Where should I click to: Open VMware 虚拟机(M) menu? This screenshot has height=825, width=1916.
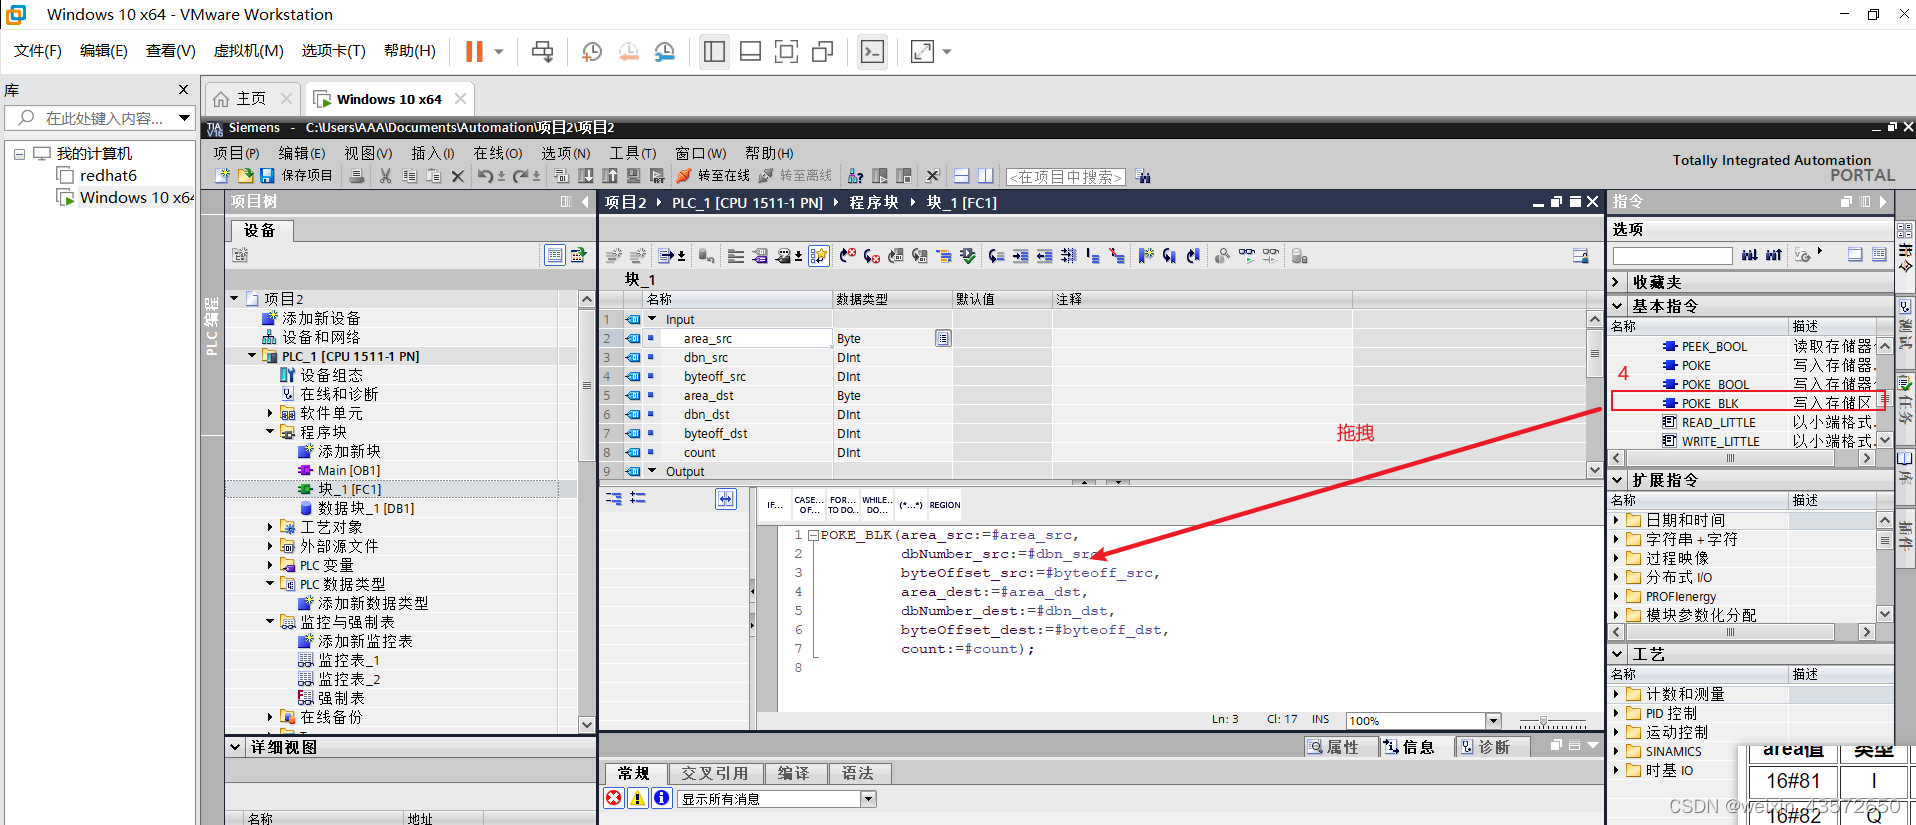(x=248, y=50)
